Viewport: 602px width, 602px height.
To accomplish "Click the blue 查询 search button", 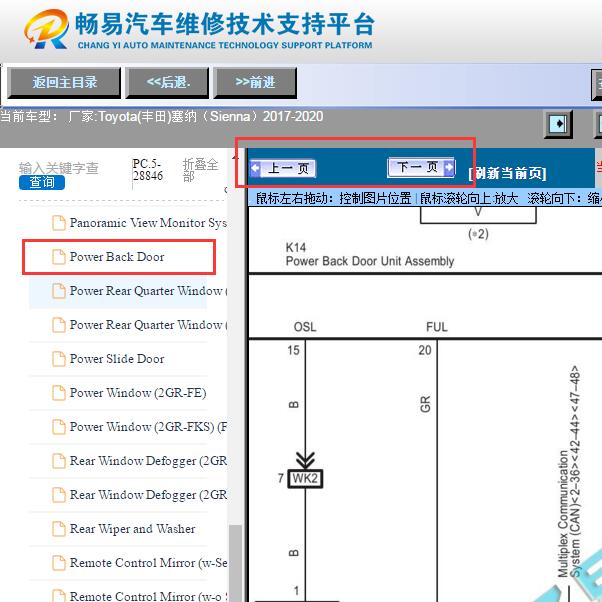I will click(x=42, y=182).
